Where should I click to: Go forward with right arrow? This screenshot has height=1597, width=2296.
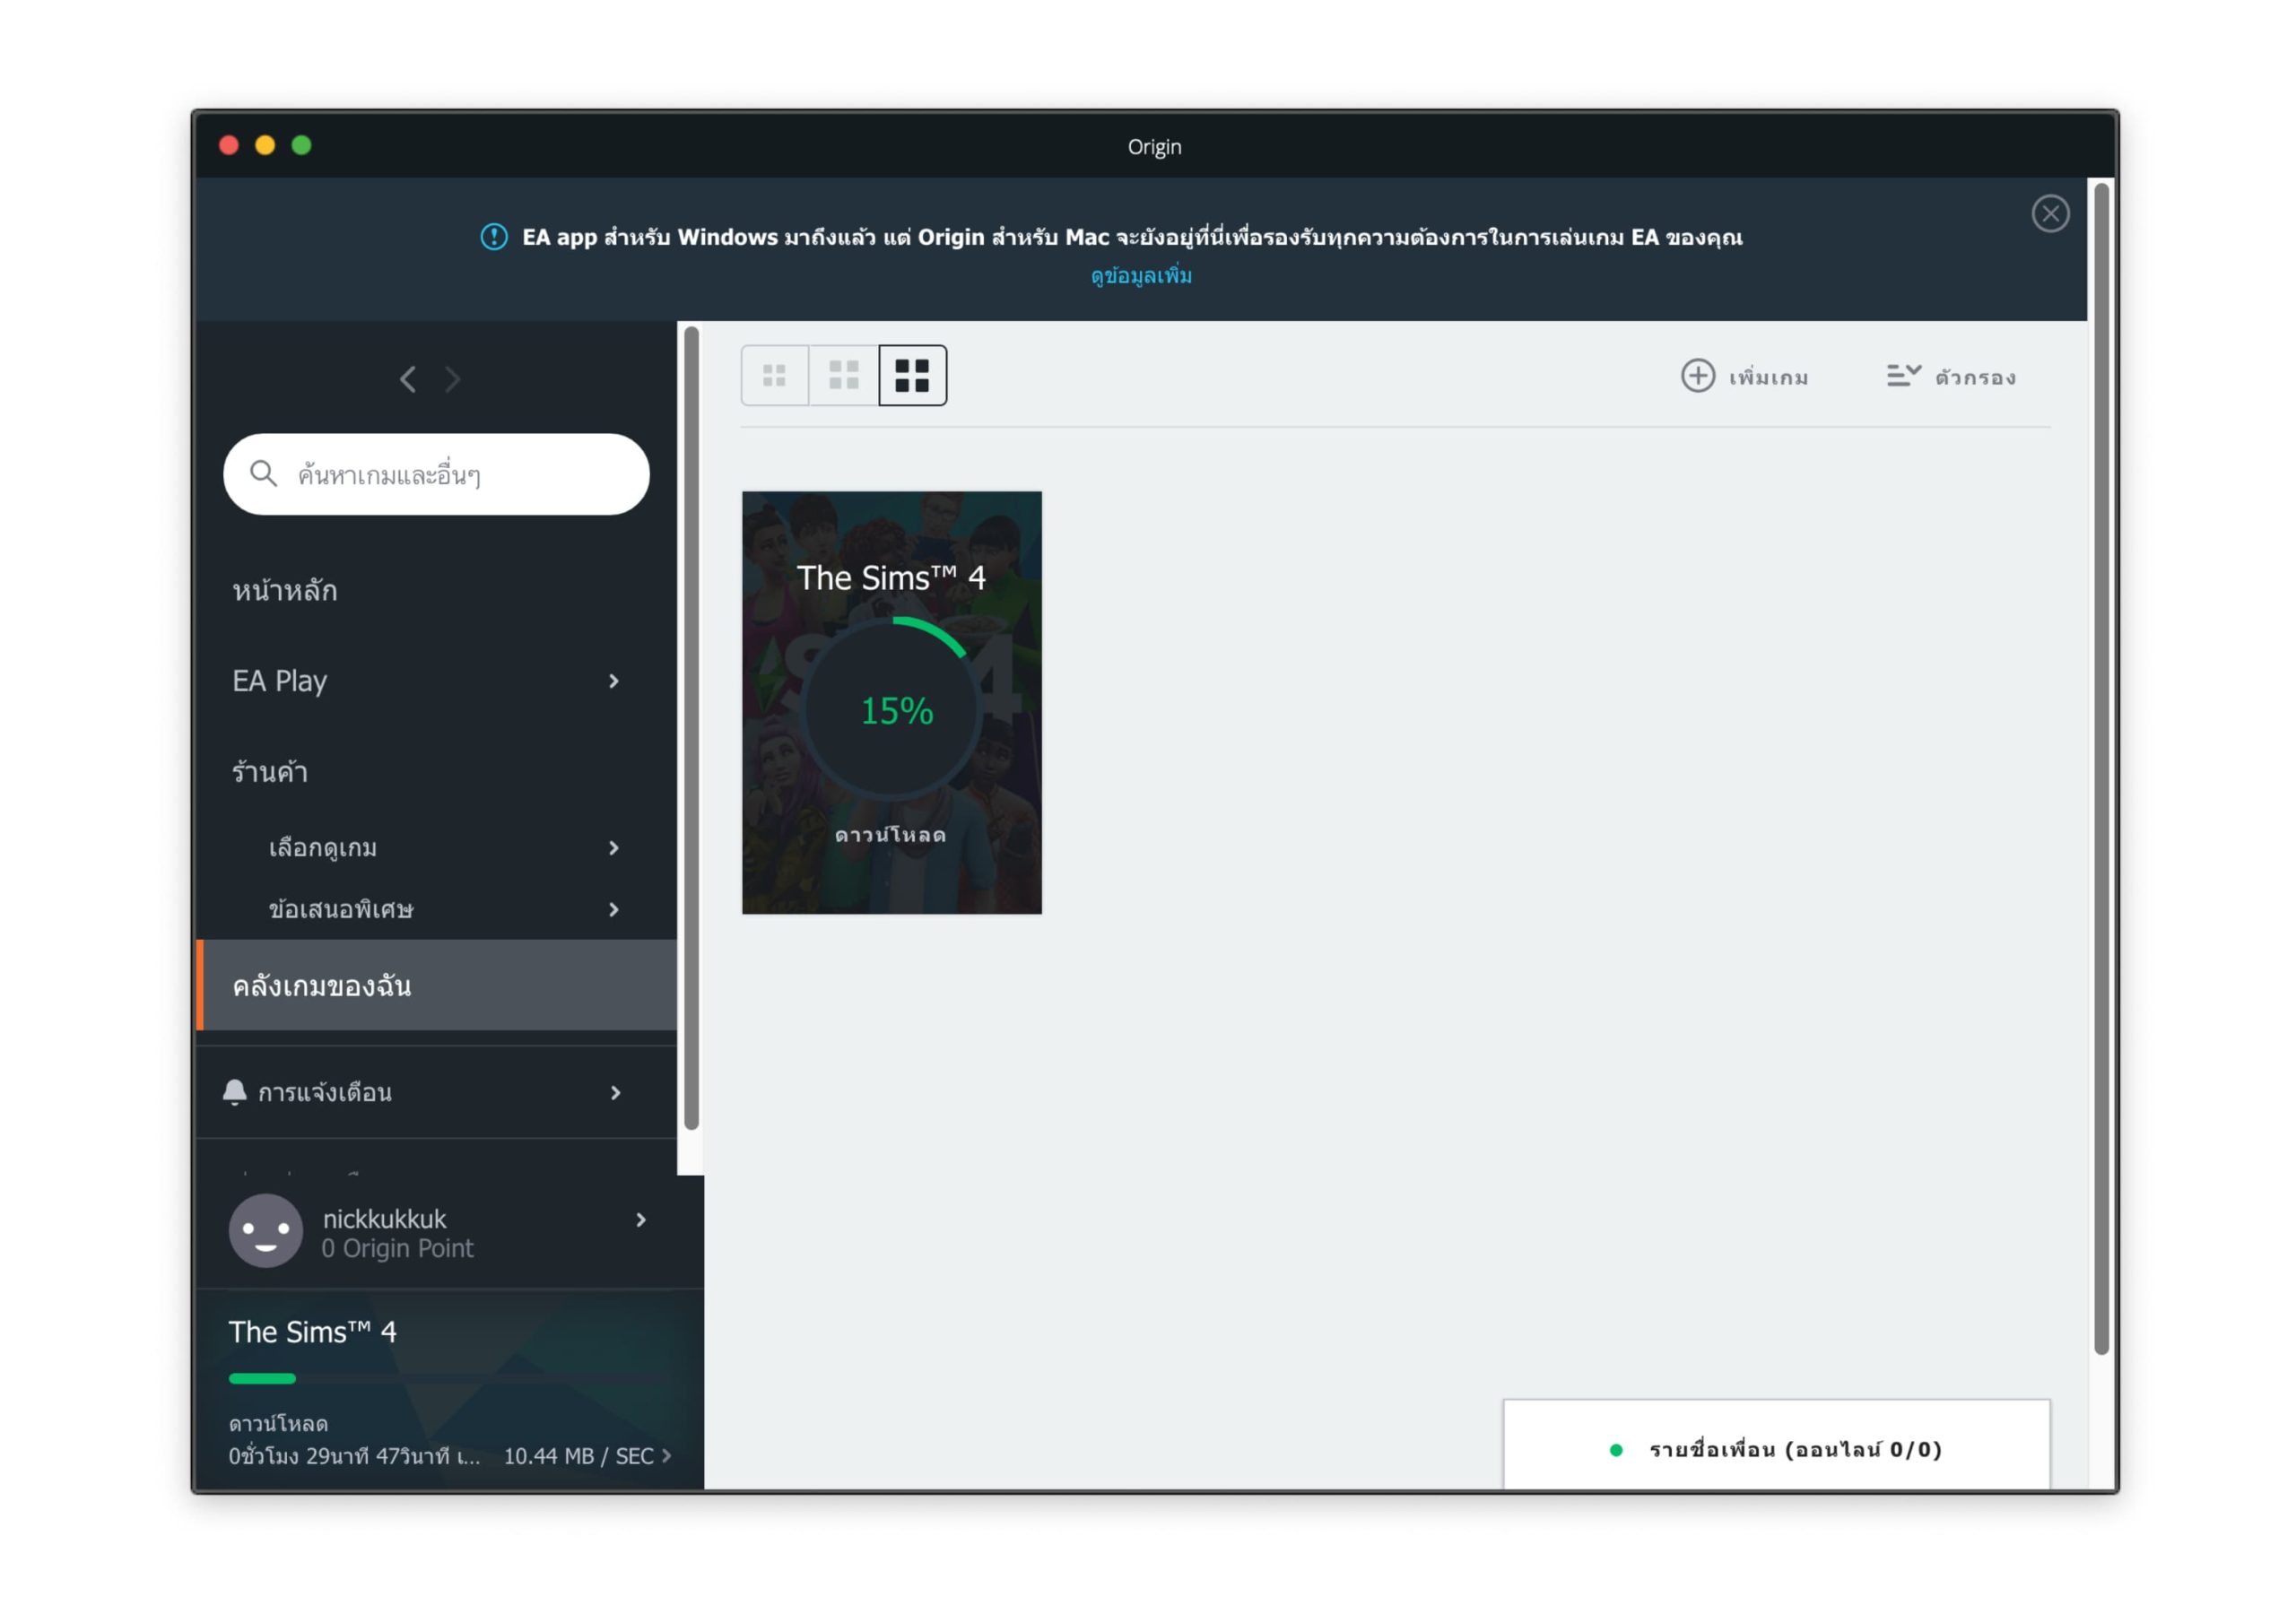coord(453,380)
